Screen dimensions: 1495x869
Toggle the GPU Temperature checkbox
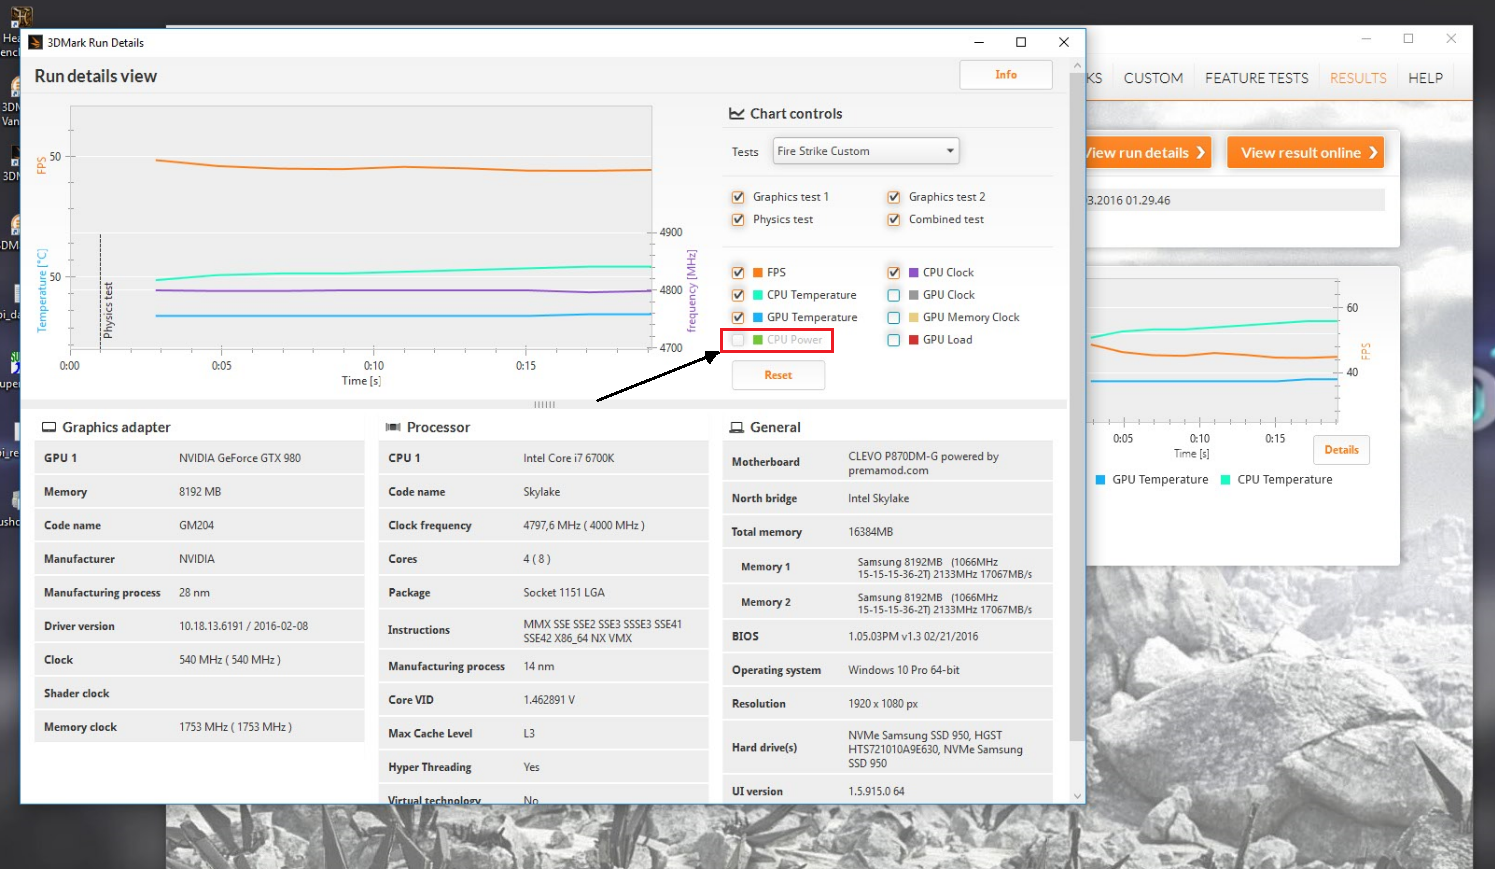[738, 317]
